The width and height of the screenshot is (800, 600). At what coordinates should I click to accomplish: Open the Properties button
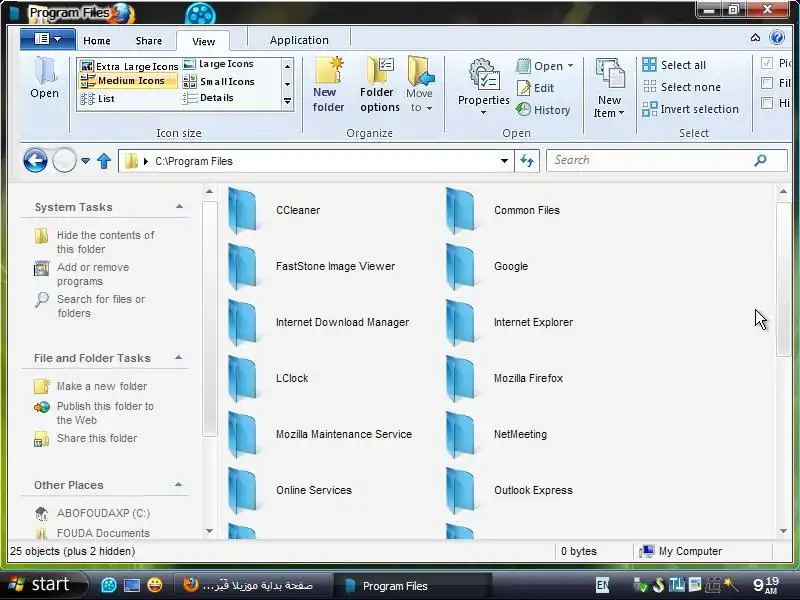click(483, 87)
